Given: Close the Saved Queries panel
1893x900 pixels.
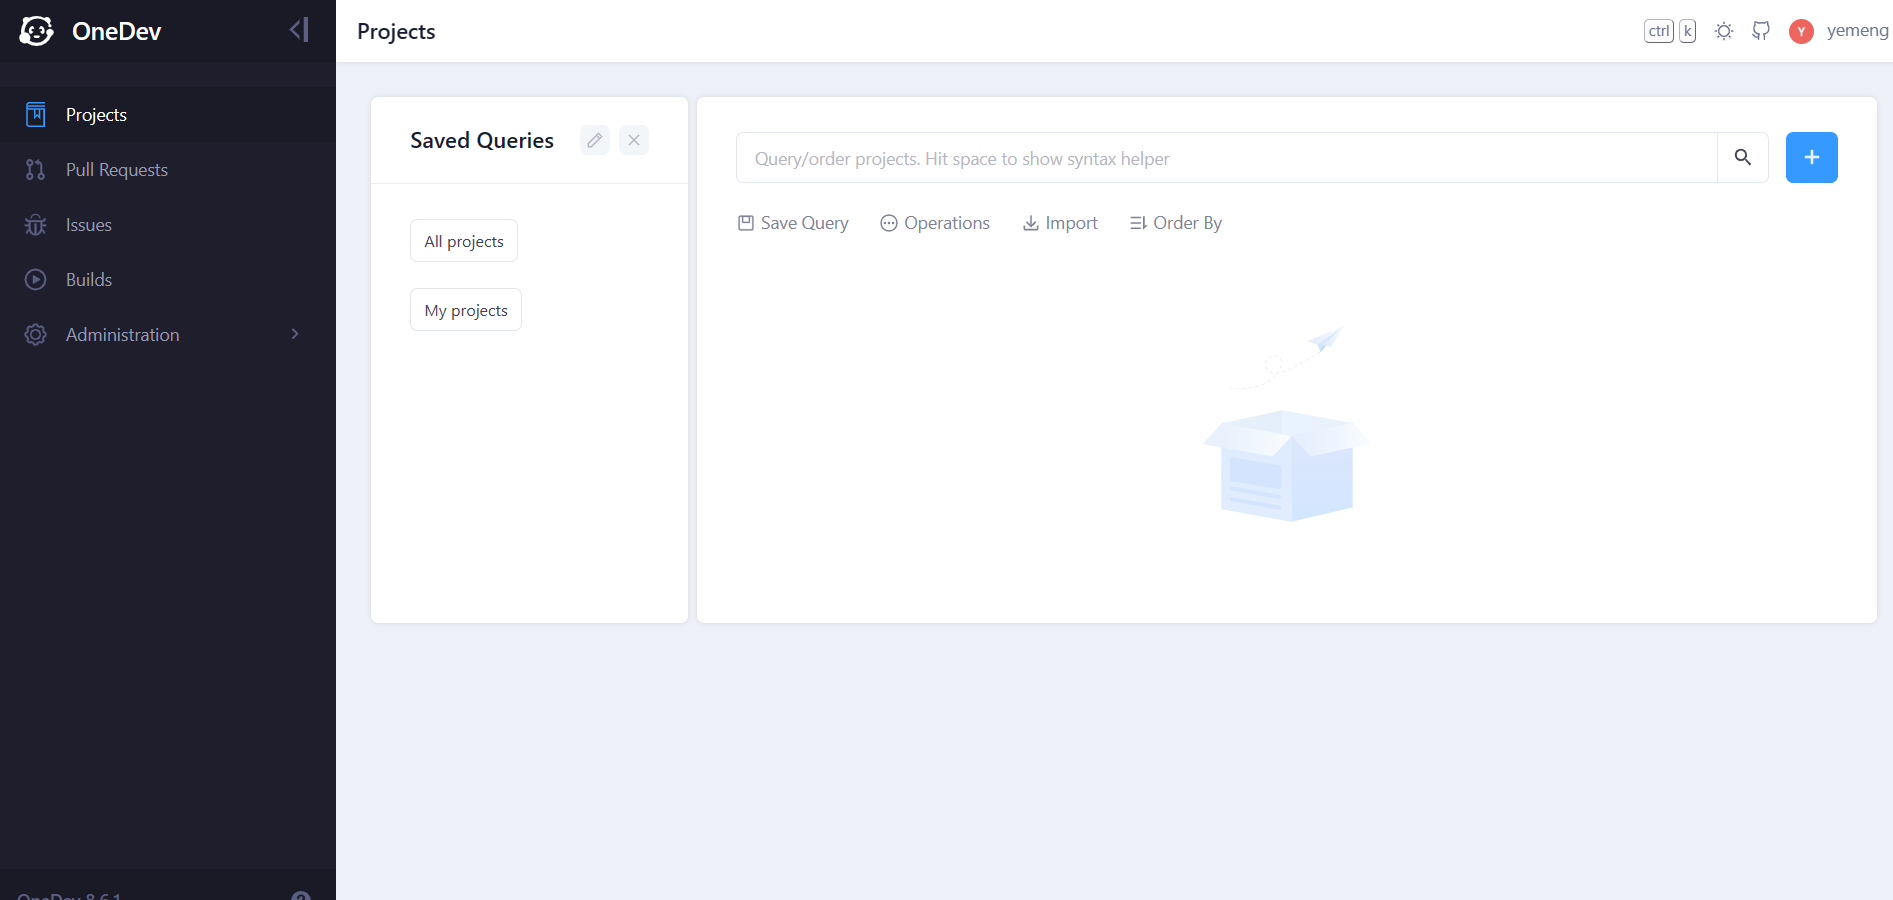Looking at the screenshot, I should [x=634, y=140].
